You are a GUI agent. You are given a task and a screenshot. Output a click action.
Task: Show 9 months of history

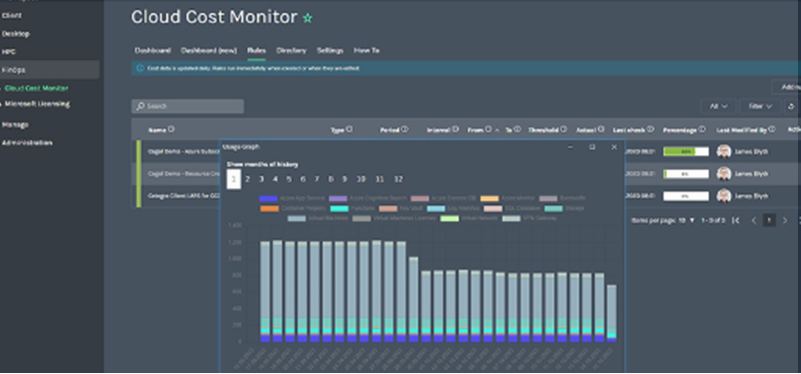[344, 179]
